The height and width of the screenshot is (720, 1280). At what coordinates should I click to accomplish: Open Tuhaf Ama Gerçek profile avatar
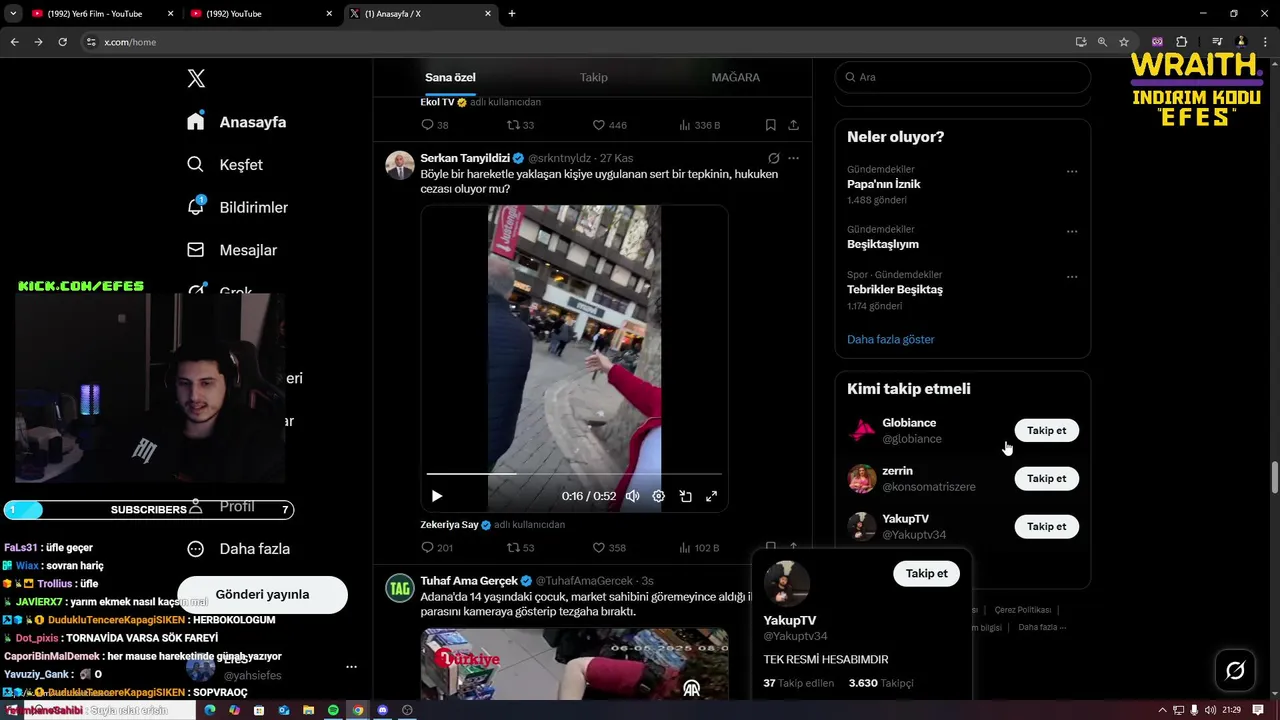coord(400,588)
